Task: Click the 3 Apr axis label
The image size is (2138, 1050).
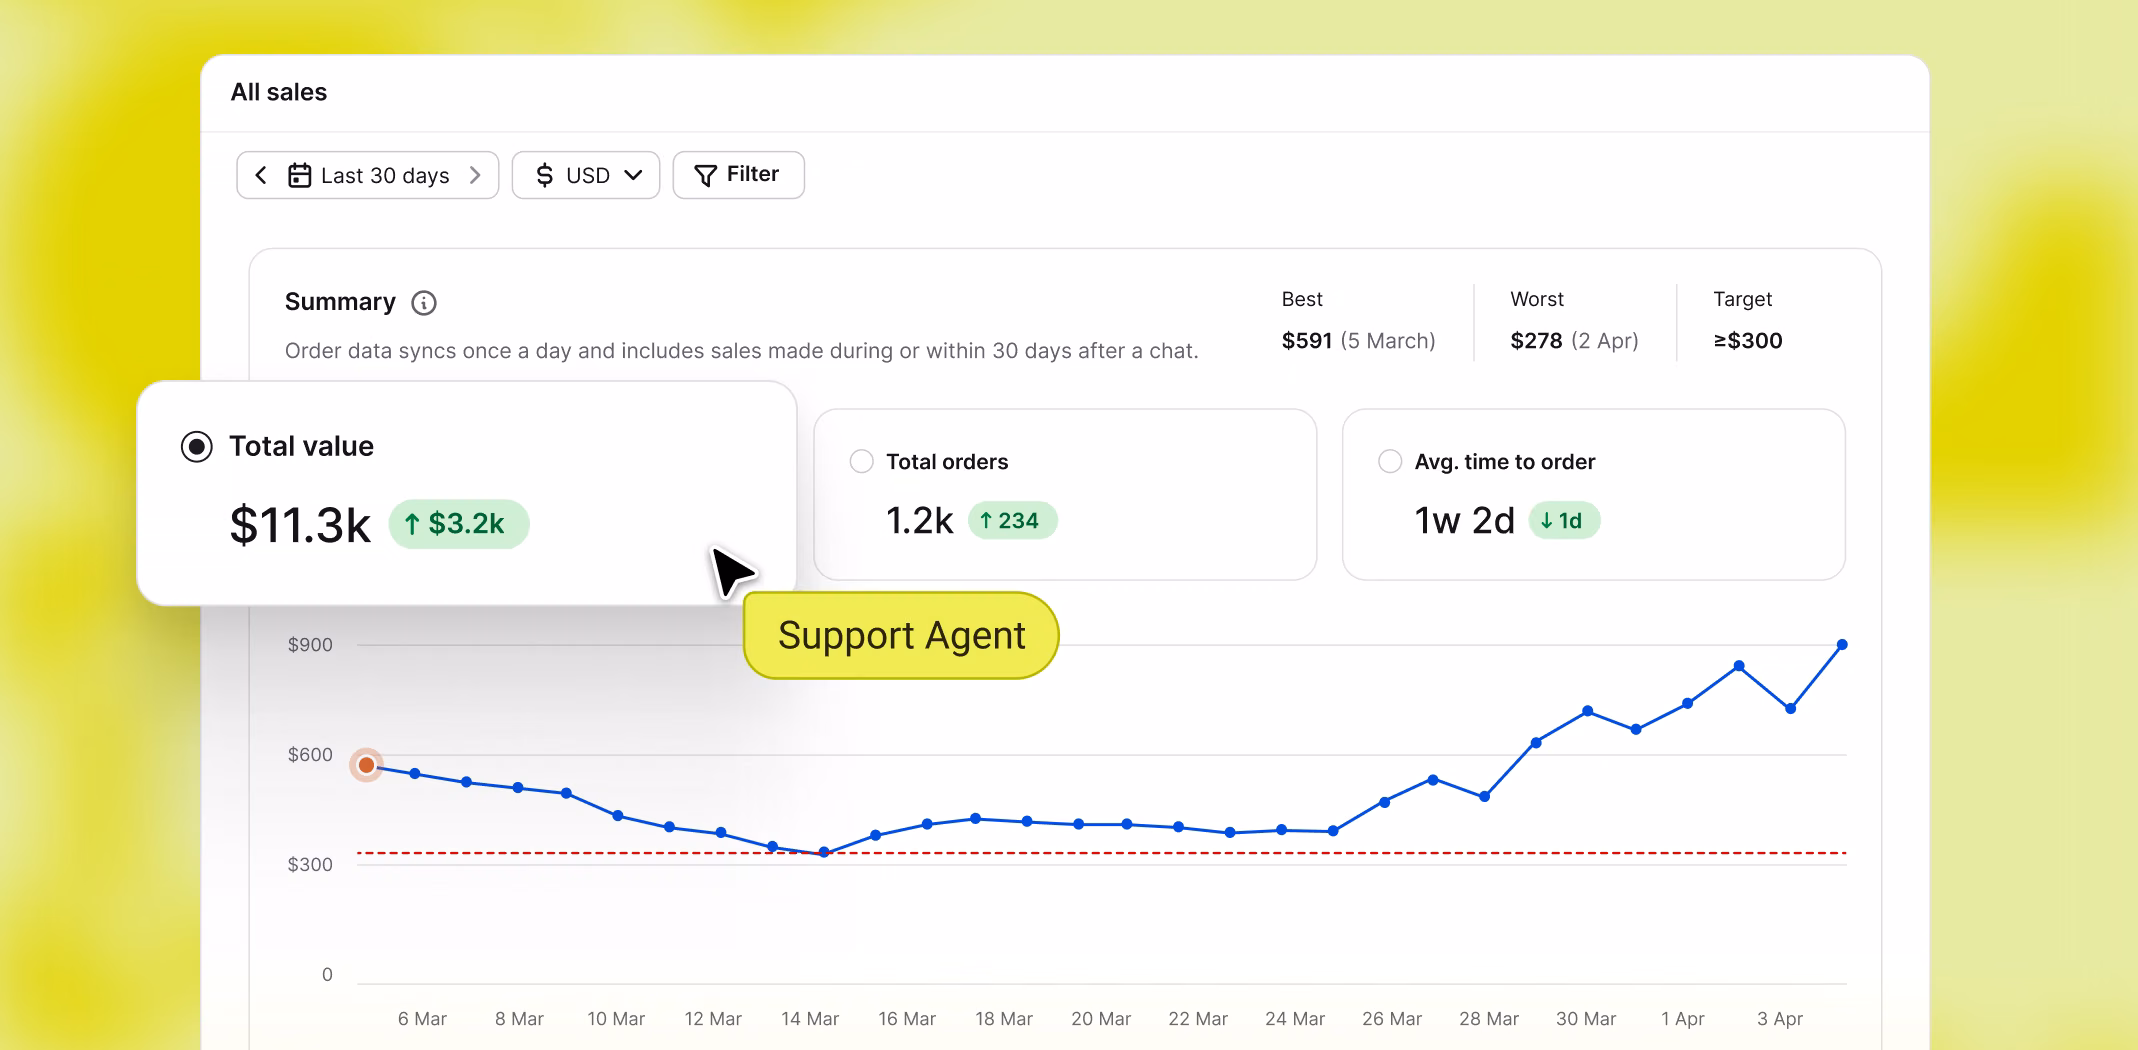Action: [x=1780, y=1019]
